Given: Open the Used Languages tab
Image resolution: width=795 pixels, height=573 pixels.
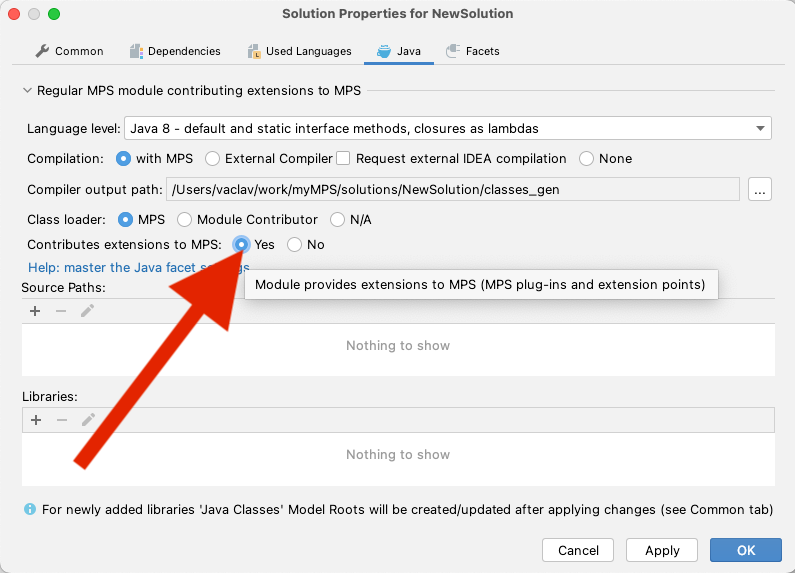Looking at the screenshot, I should [x=300, y=51].
